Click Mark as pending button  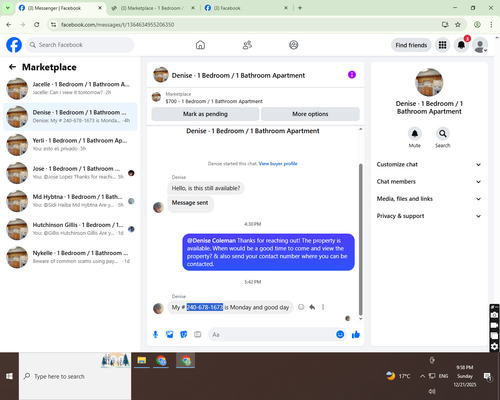point(205,114)
